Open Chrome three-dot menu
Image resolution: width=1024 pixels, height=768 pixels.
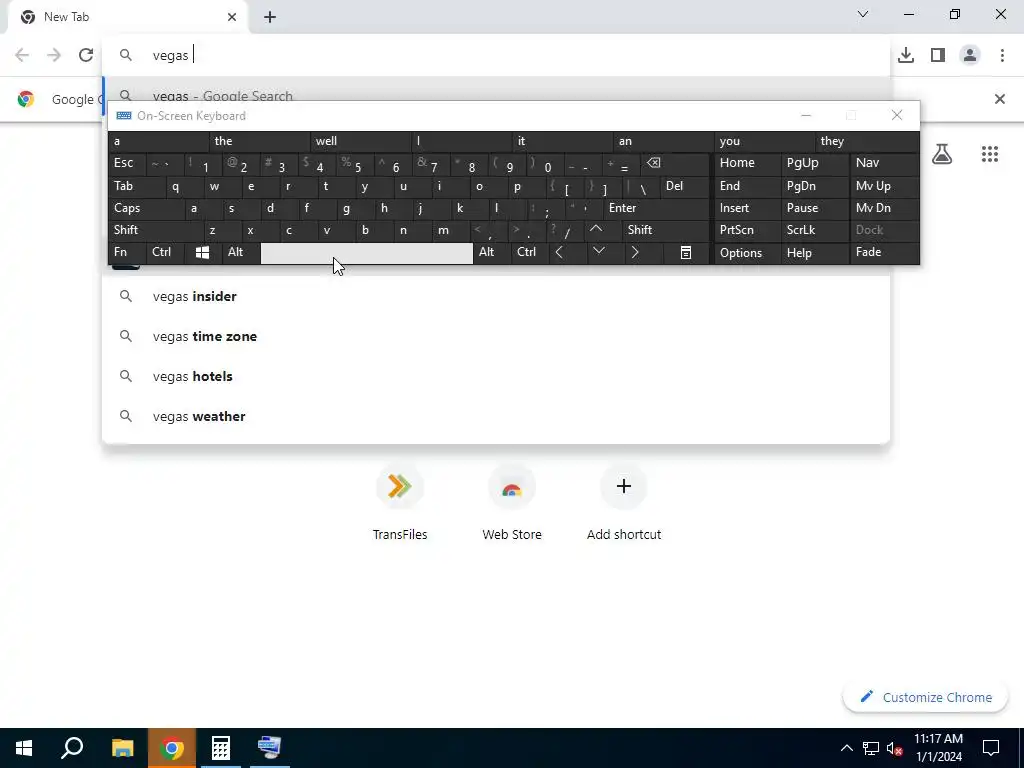click(x=1002, y=56)
